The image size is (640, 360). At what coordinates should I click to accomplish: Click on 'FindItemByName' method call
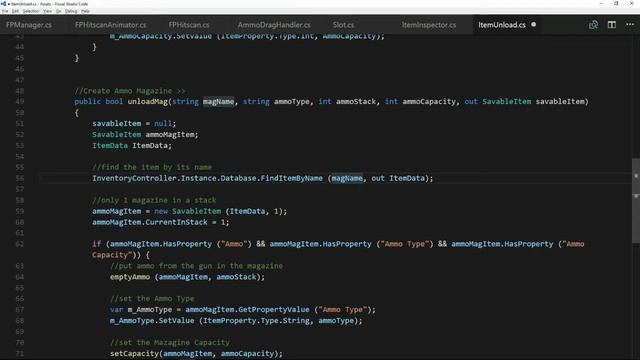[x=291, y=178]
